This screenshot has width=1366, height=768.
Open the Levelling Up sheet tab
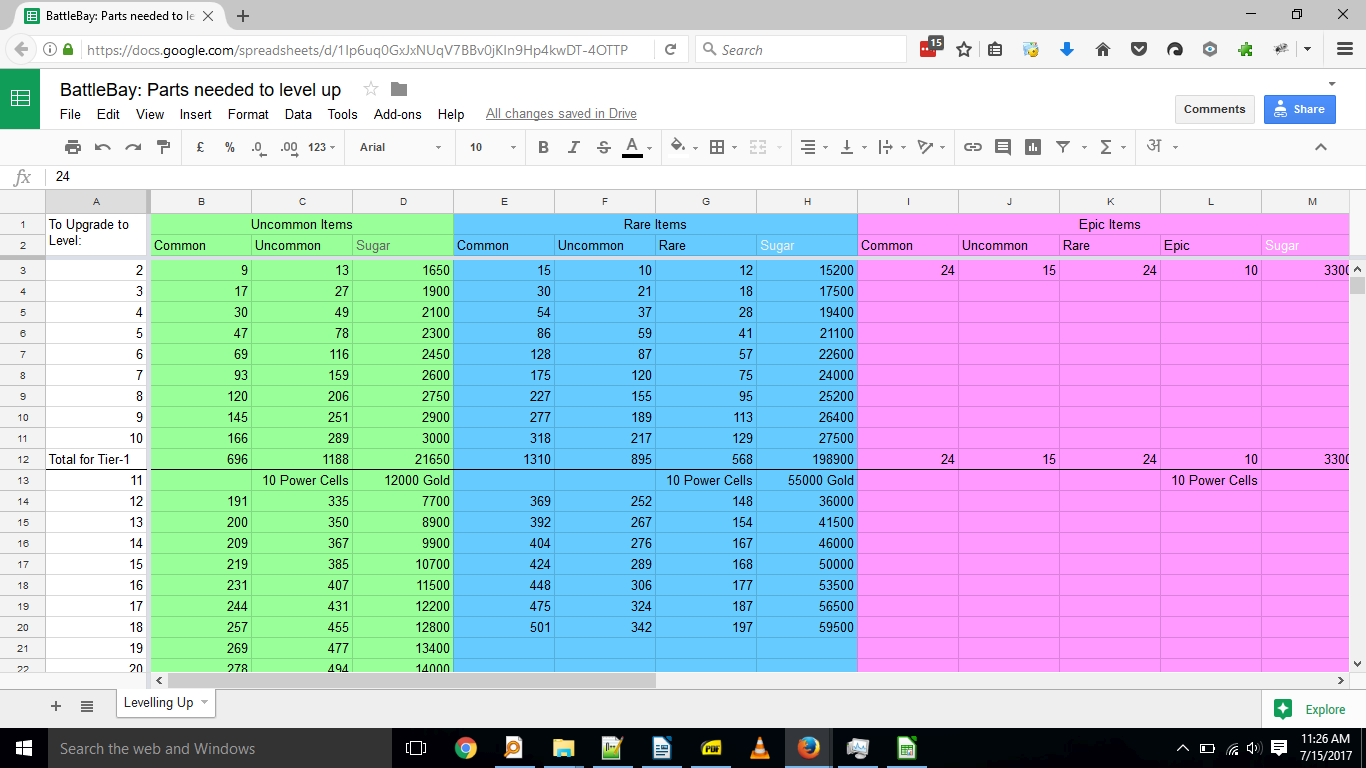pos(158,703)
